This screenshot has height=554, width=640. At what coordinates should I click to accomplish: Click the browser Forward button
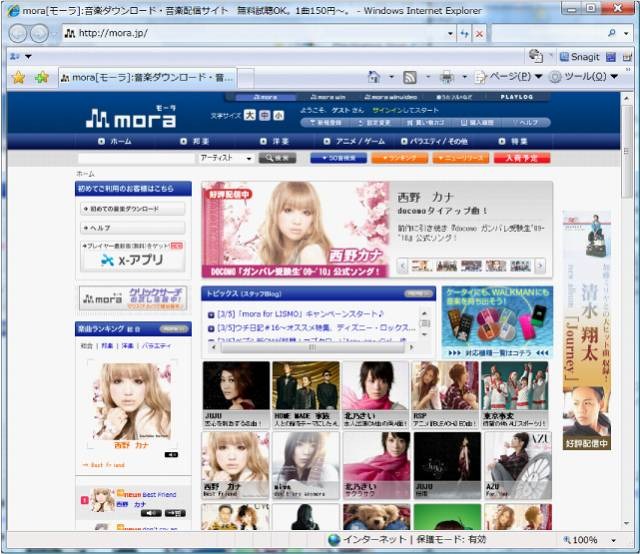coord(39,33)
